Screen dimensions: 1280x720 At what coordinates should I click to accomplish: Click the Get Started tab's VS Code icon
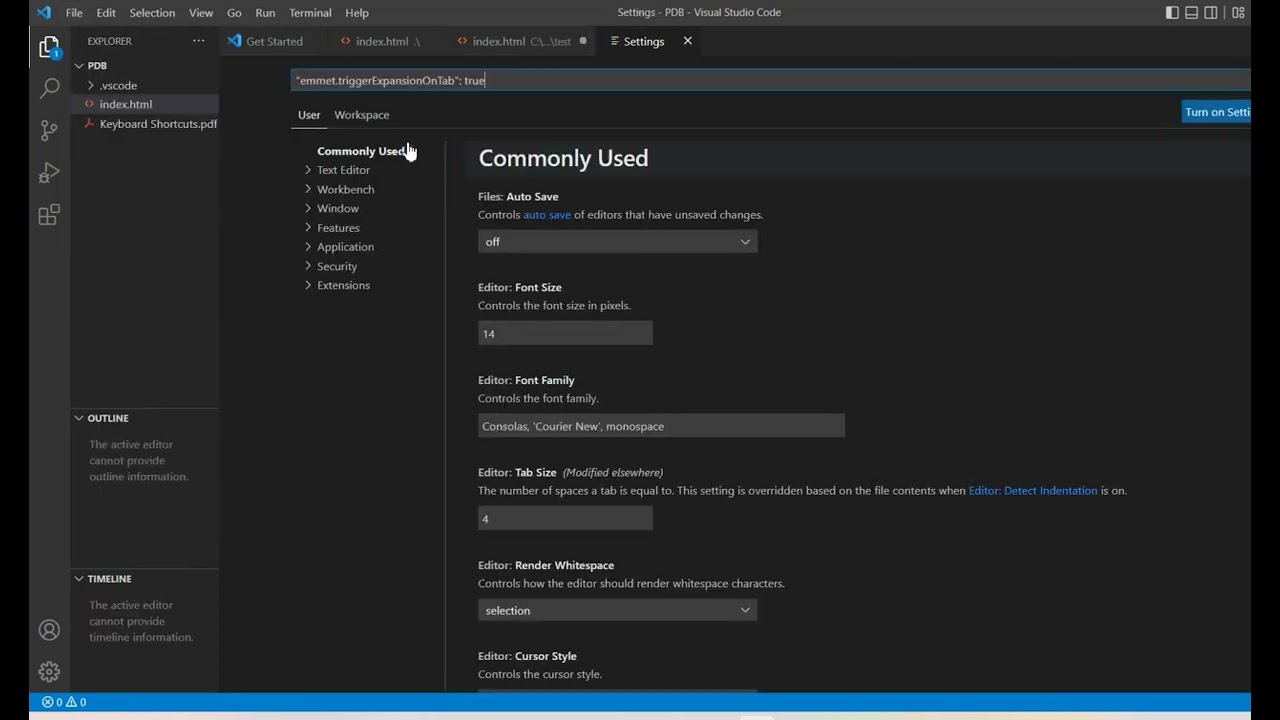pos(234,41)
